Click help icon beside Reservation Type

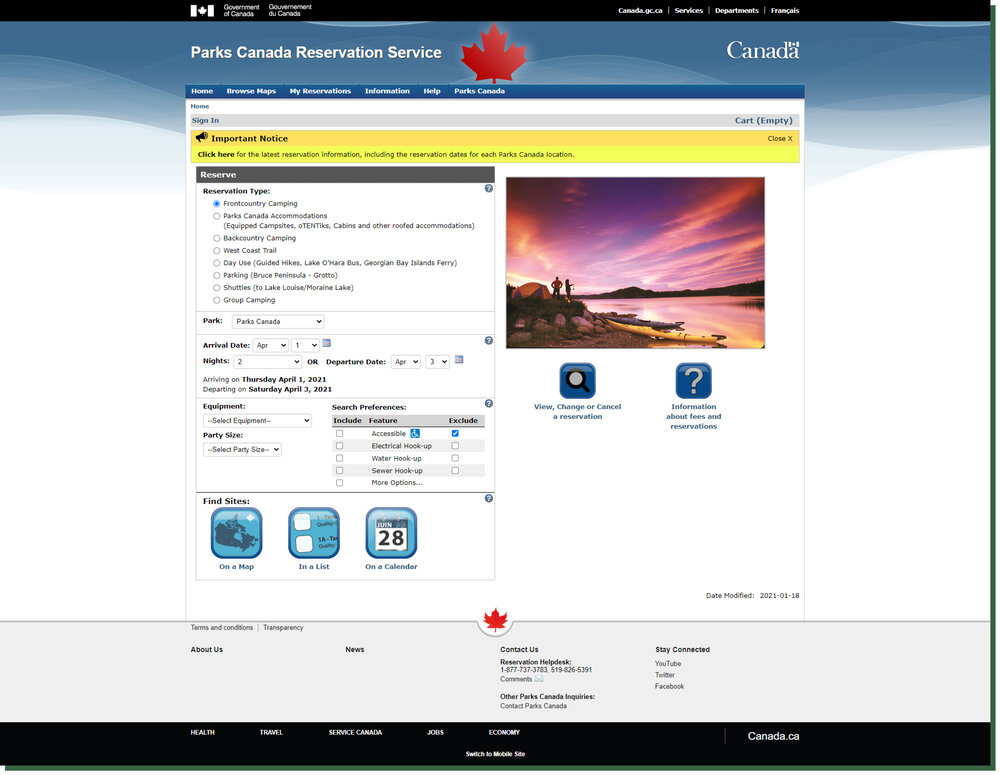tap(489, 189)
